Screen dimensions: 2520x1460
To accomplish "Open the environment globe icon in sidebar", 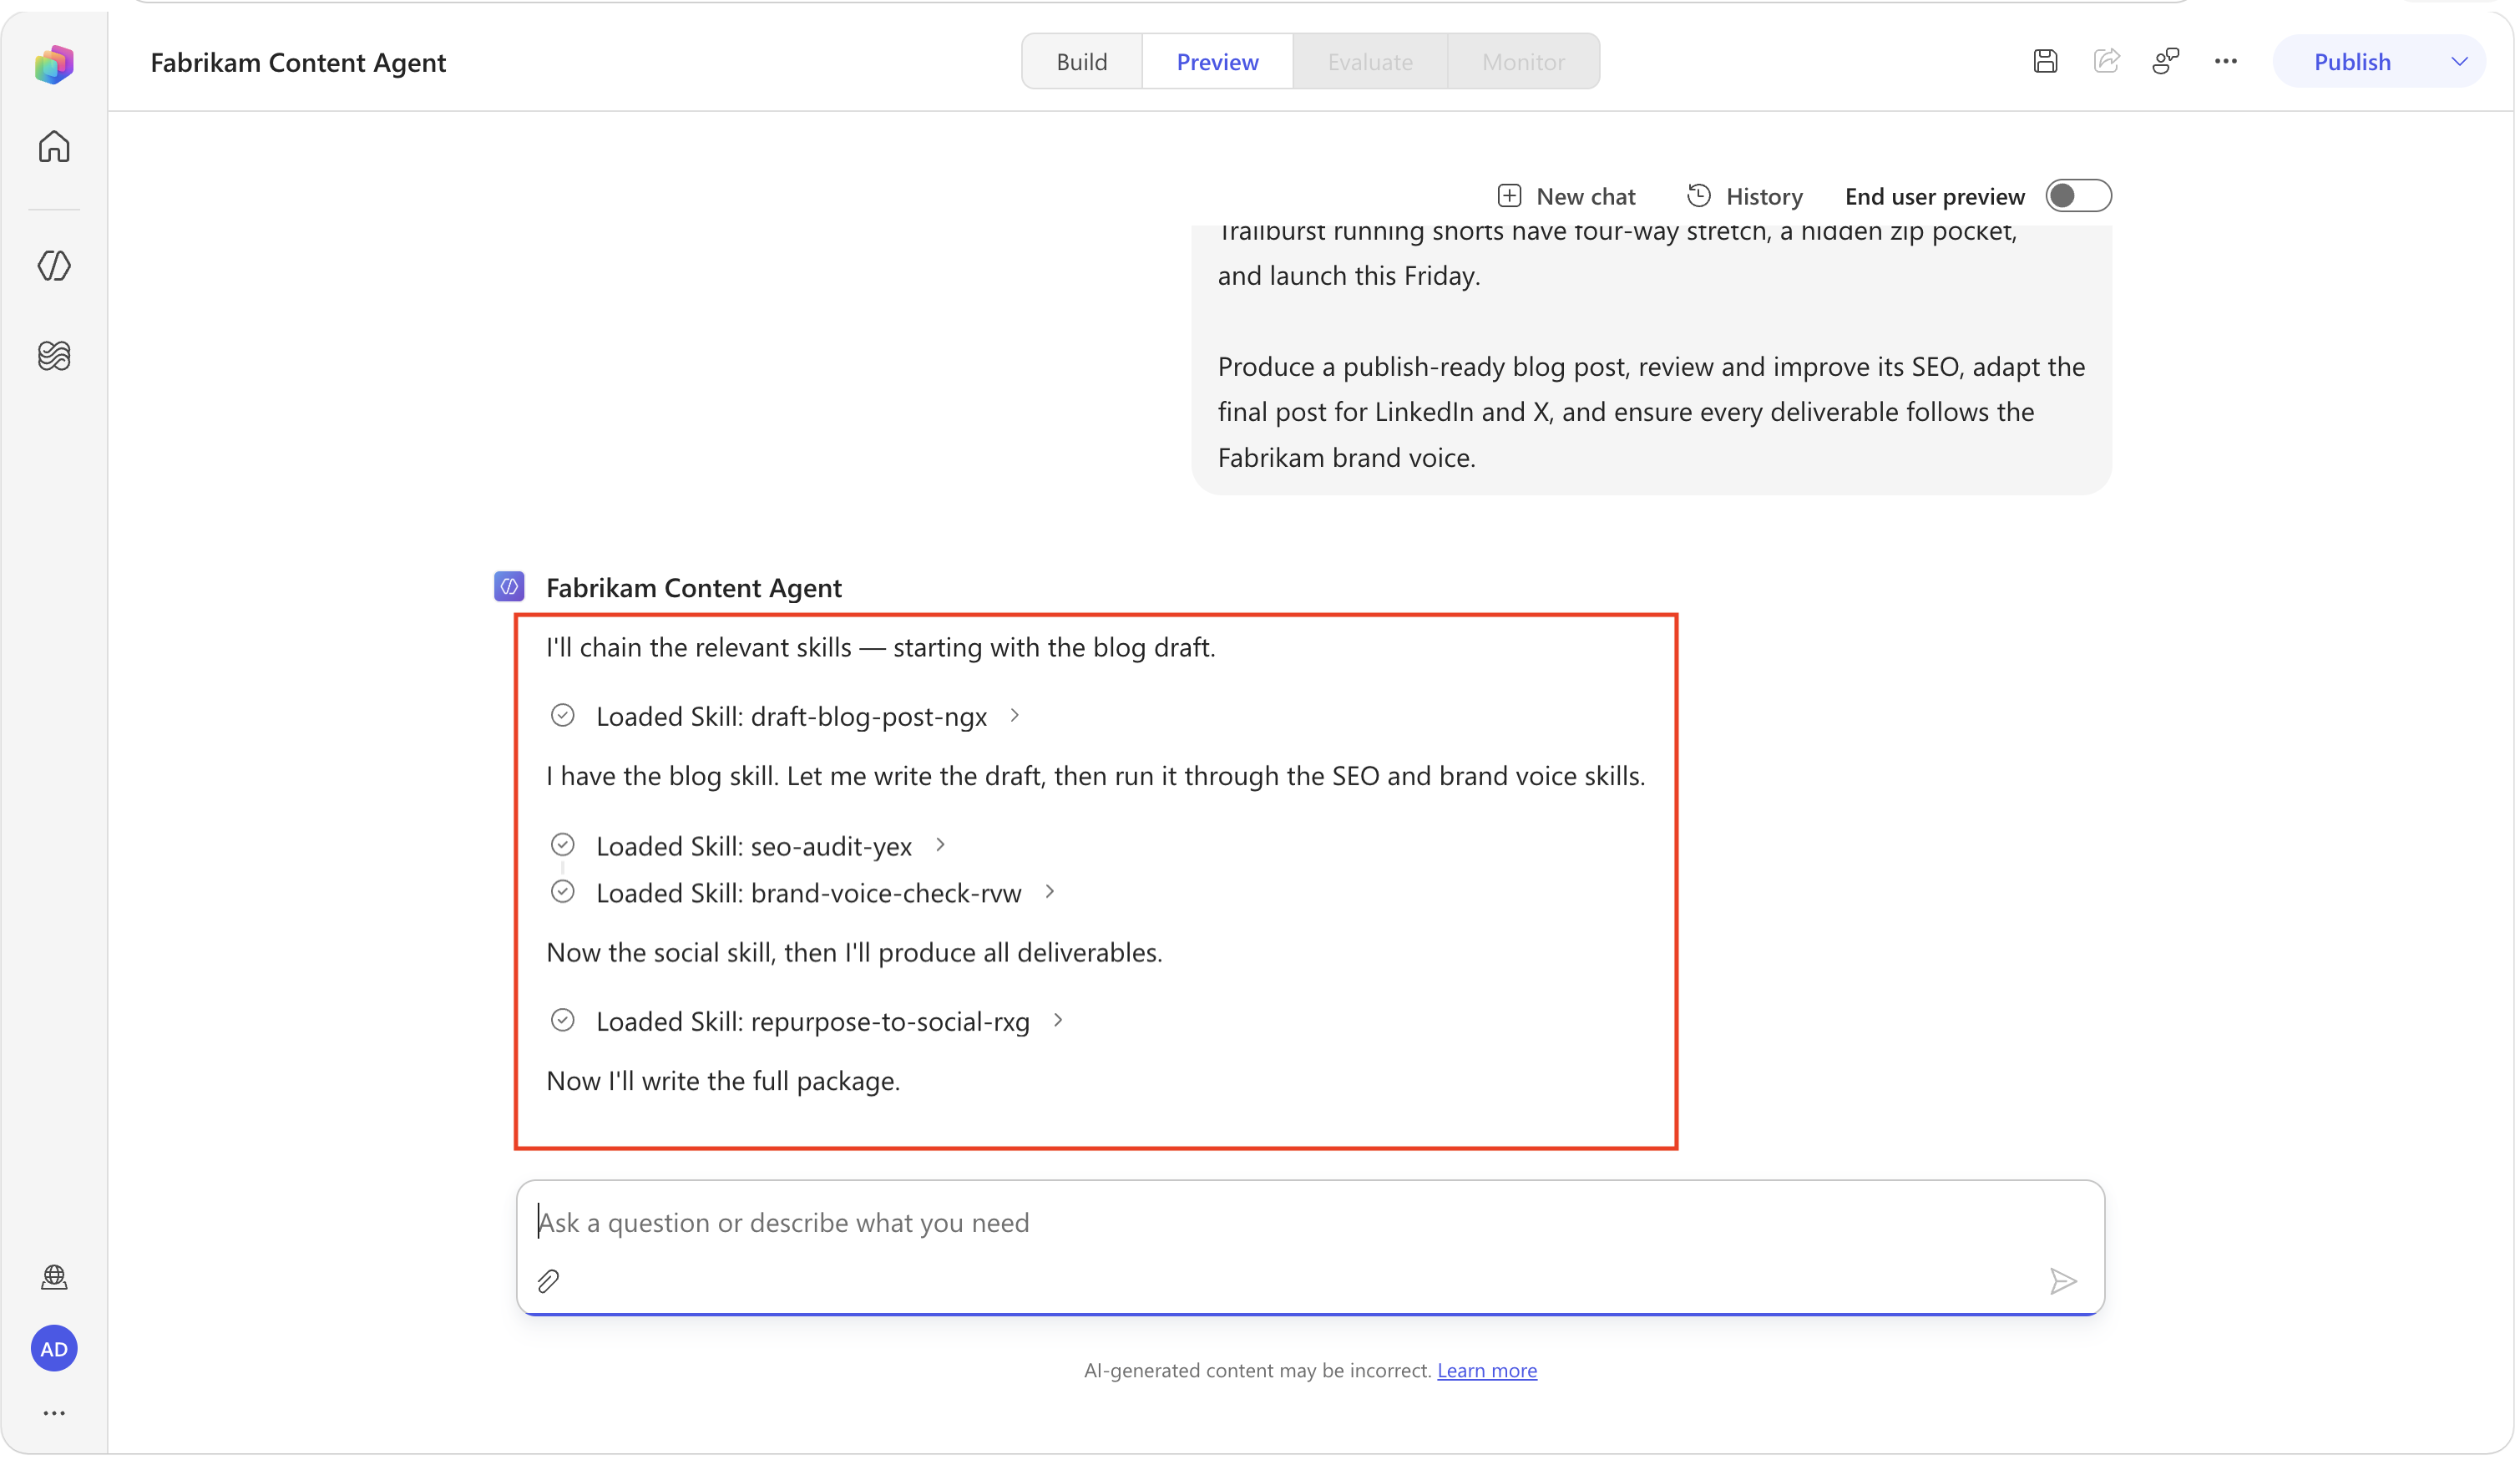I will (54, 1277).
